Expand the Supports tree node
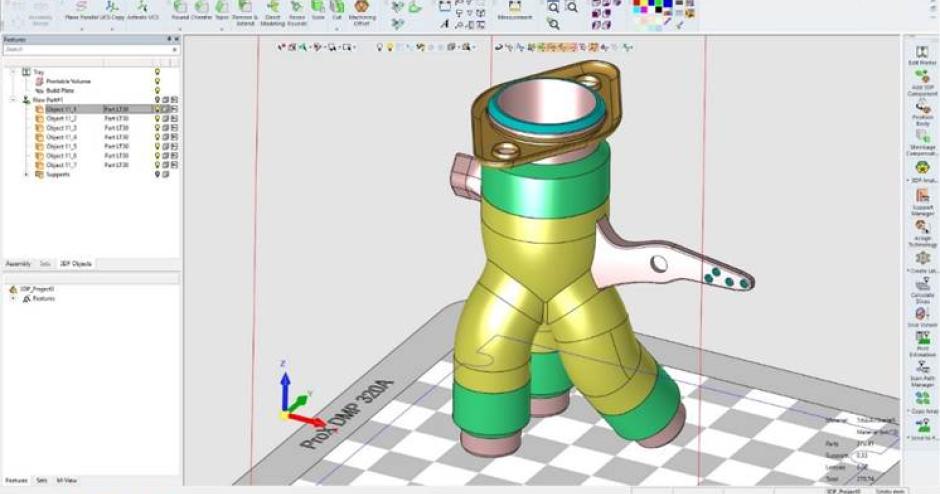940x494 pixels. [26, 174]
